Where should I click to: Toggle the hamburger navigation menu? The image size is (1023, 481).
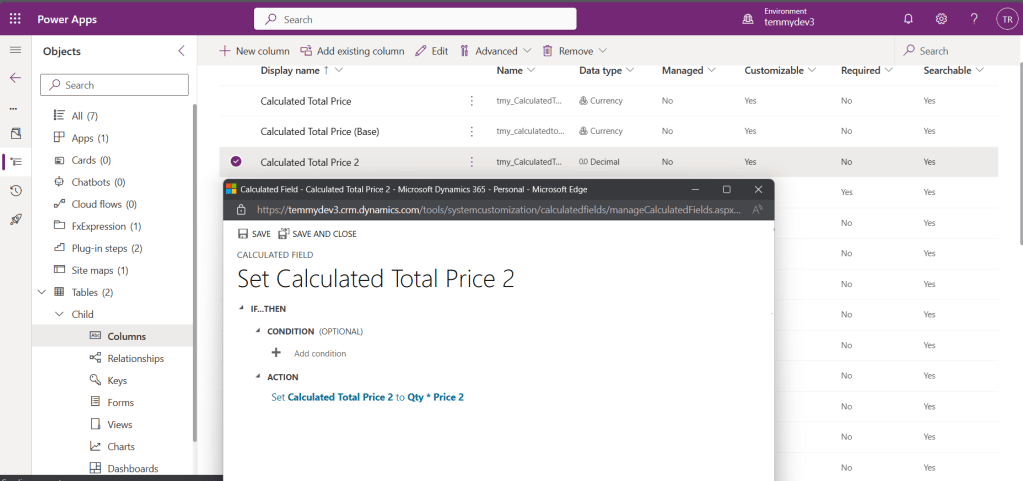[16, 50]
